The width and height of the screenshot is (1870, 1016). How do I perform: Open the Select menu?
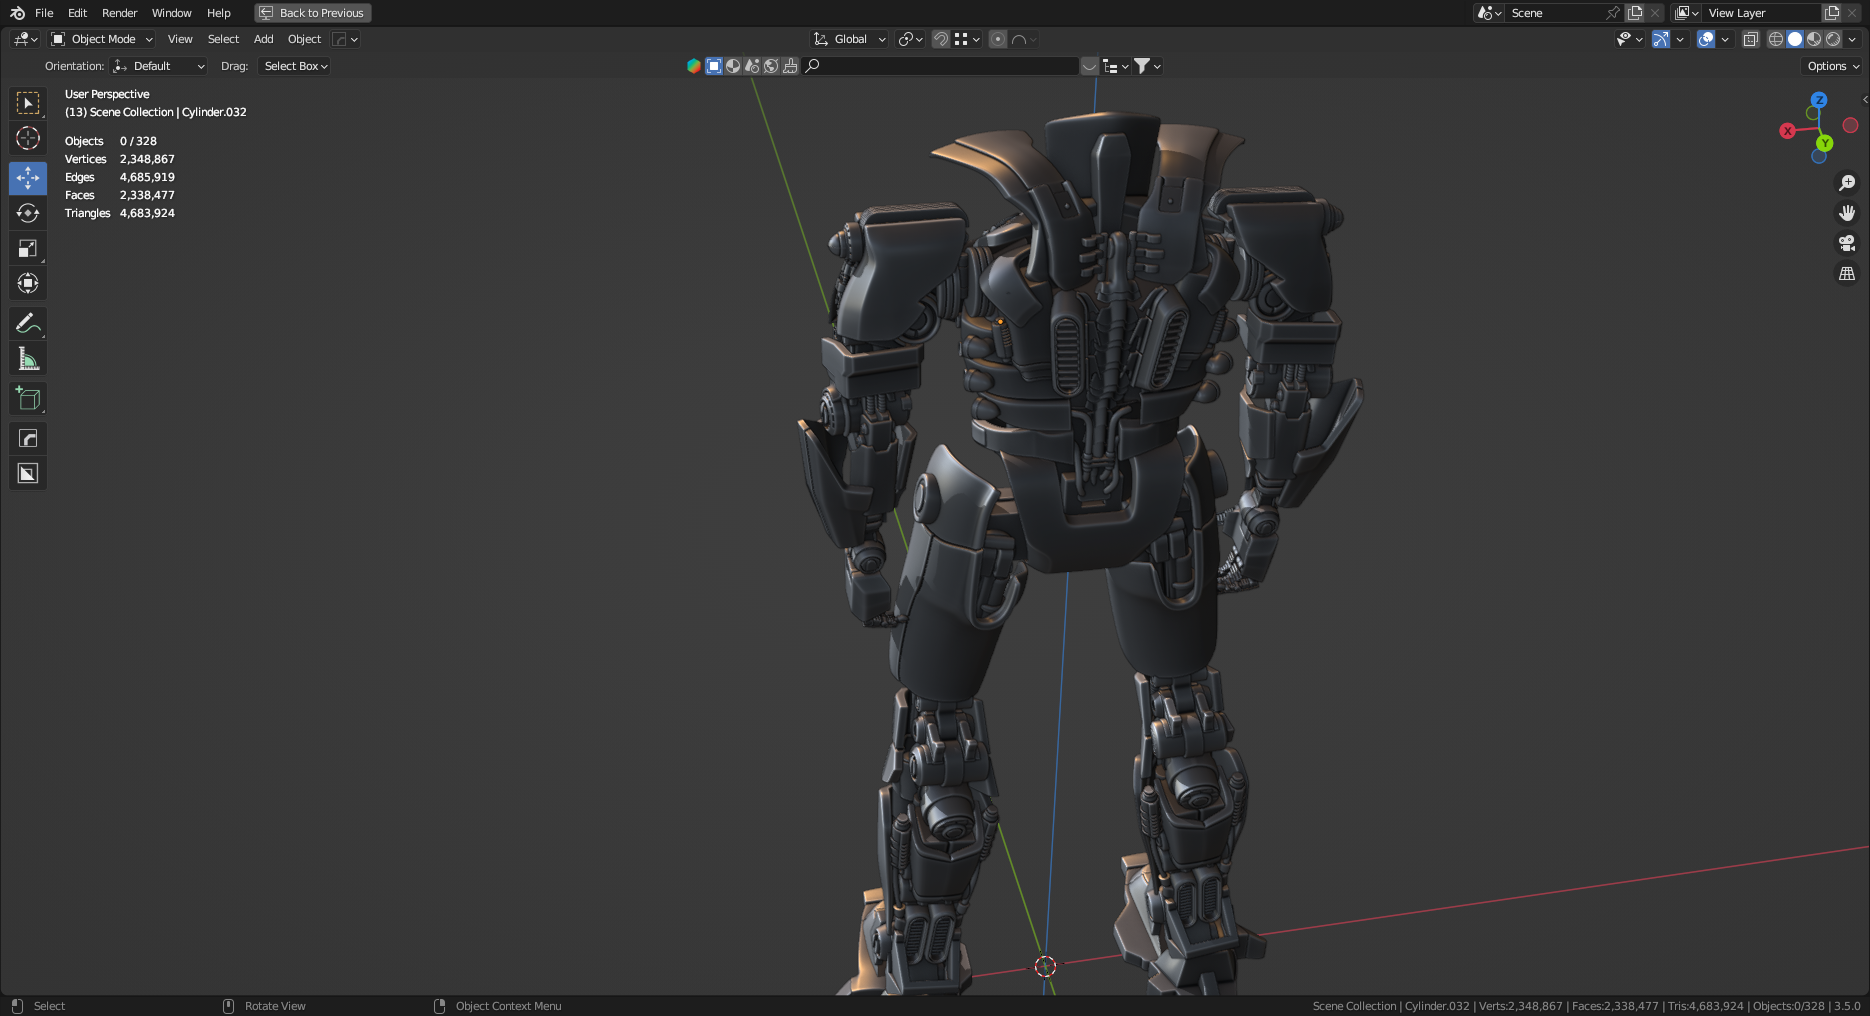[x=223, y=39]
